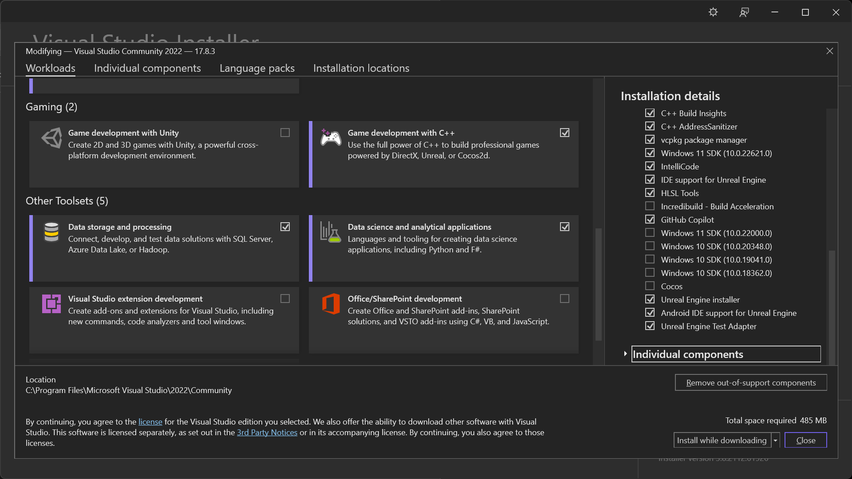Open the license link
This screenshot has height=479, width=852.
click(151, 421)
